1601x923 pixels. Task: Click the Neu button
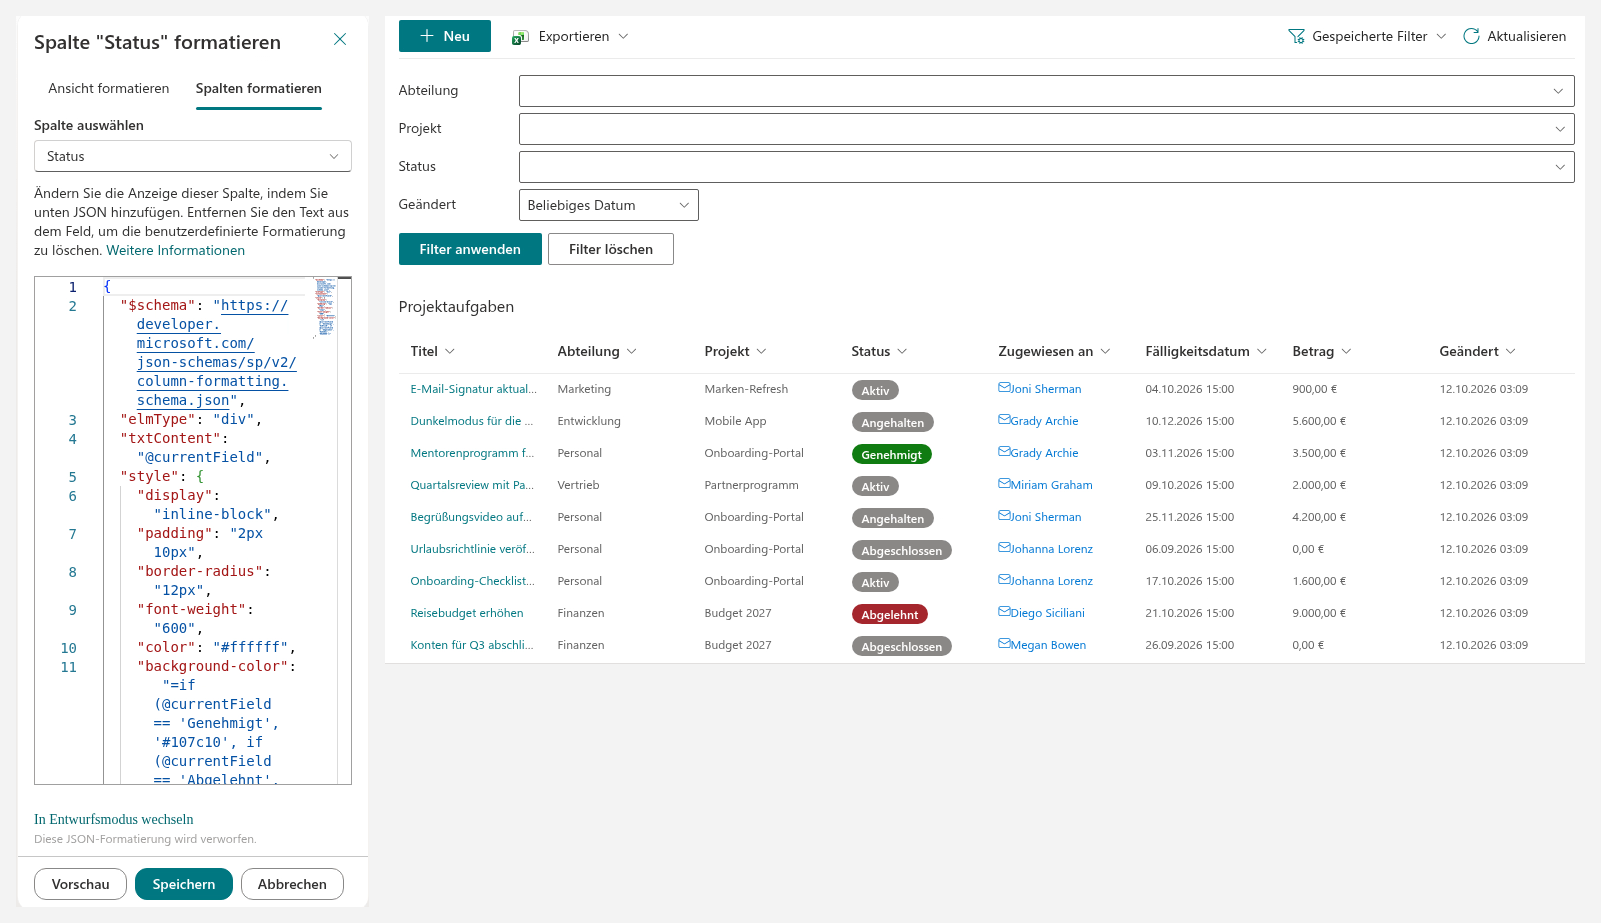pos(445,36)
